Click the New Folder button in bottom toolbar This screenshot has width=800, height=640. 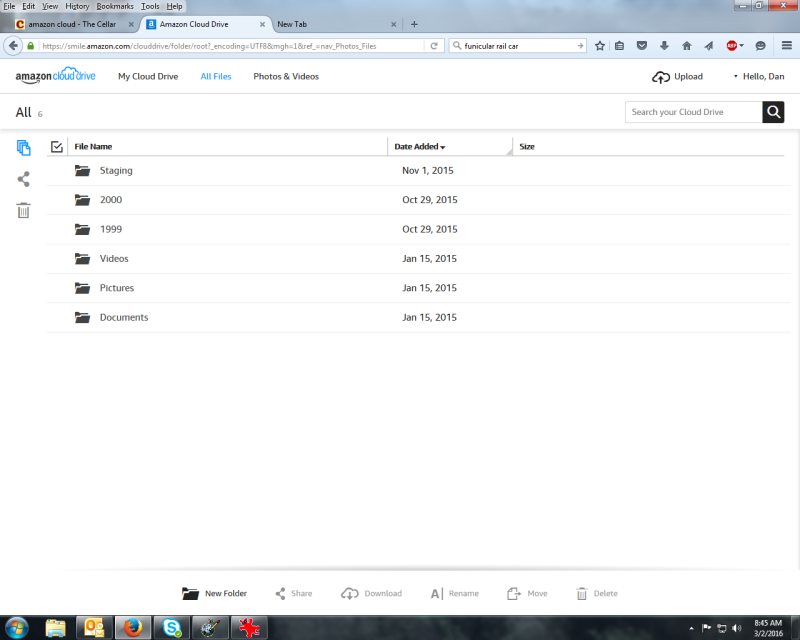tap(214, 594)
